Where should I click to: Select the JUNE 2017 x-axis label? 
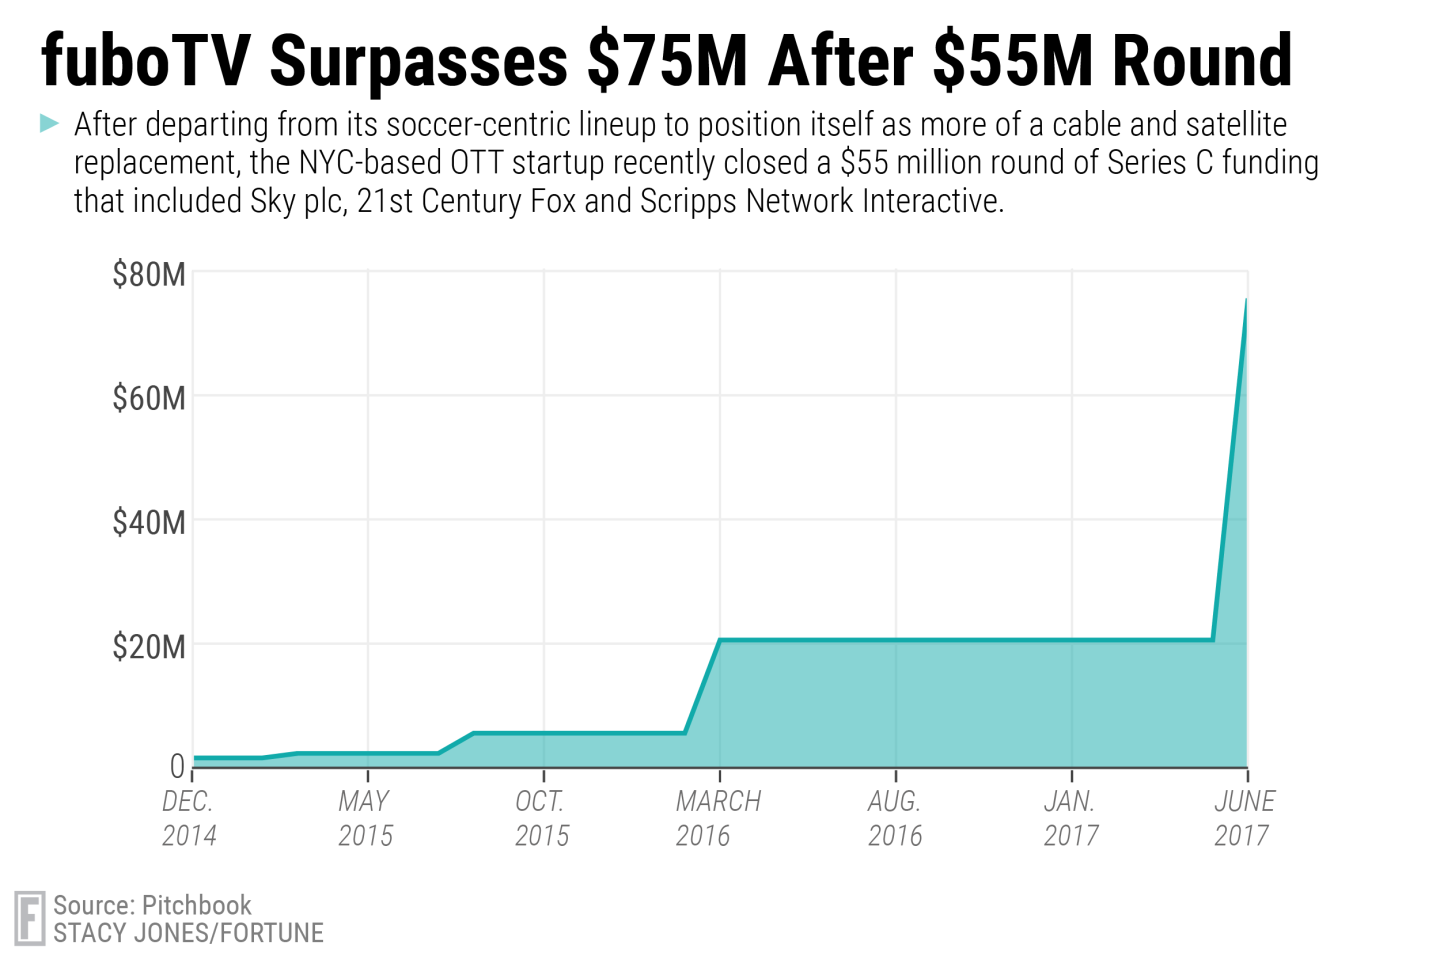click(x=1244, y=818)
